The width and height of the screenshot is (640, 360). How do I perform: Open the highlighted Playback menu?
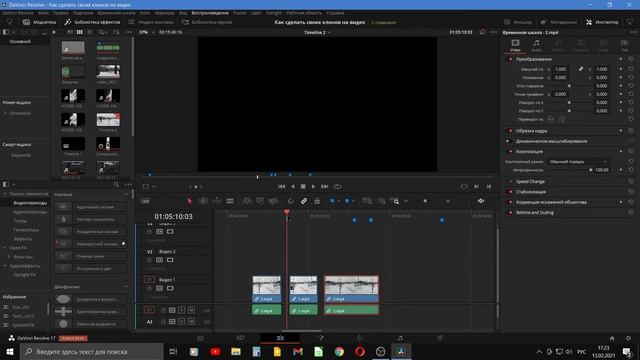tap(210, 13)
